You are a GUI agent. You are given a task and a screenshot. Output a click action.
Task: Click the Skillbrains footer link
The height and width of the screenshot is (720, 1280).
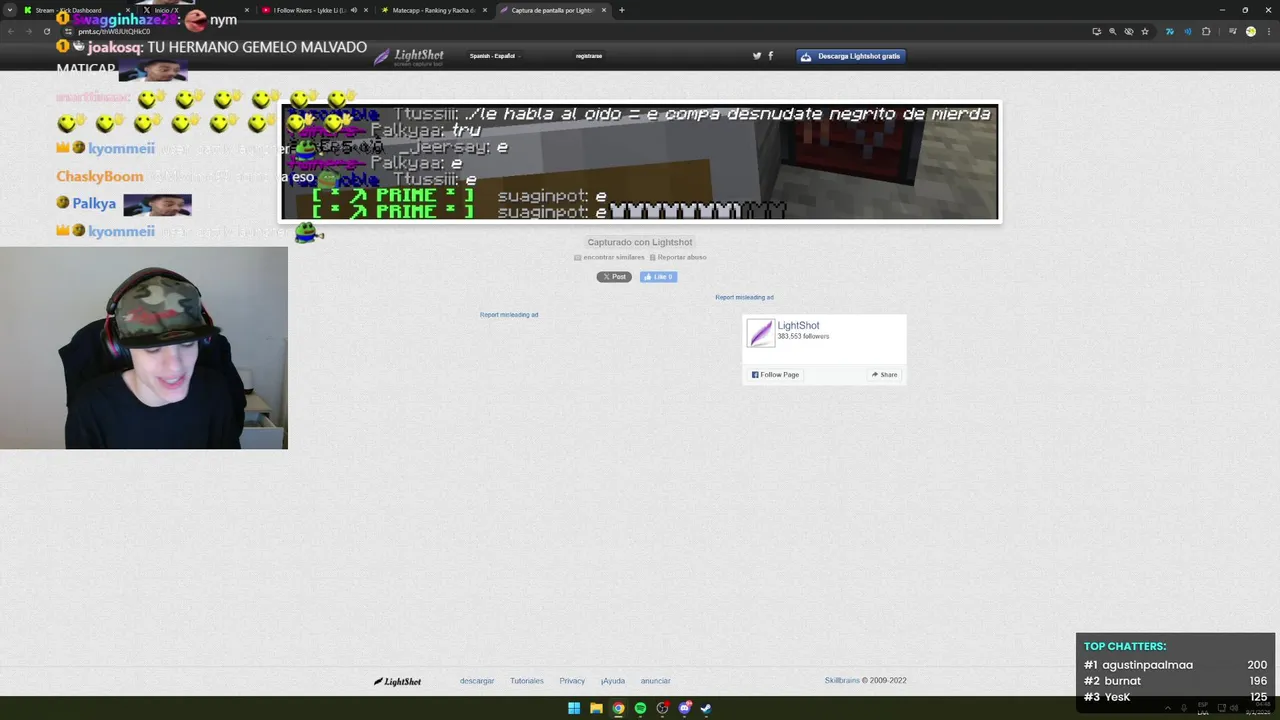pyautogui.click(x=842, y=681)
